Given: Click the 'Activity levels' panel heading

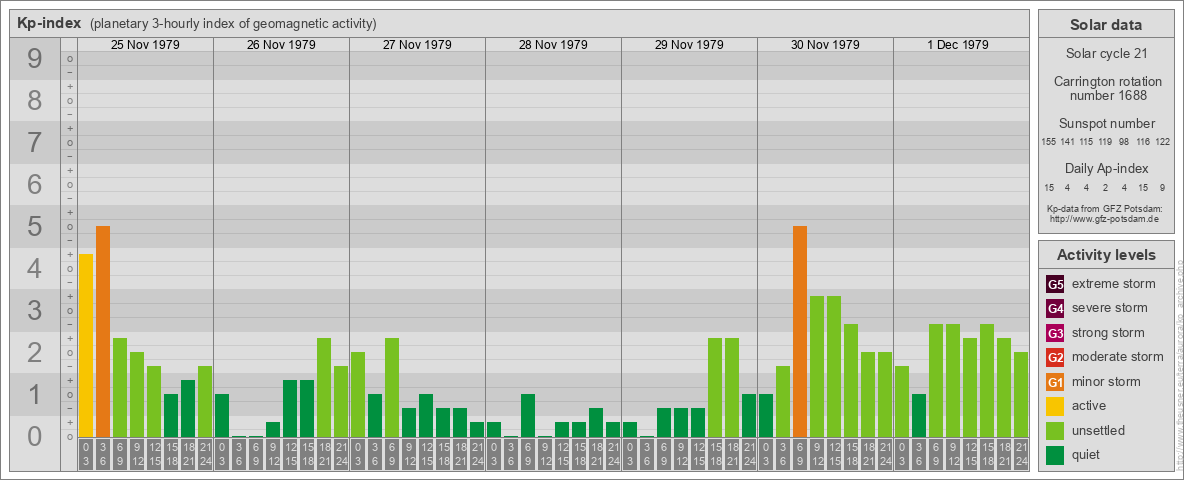Looking at the screenshot, I should [1106, 255].
